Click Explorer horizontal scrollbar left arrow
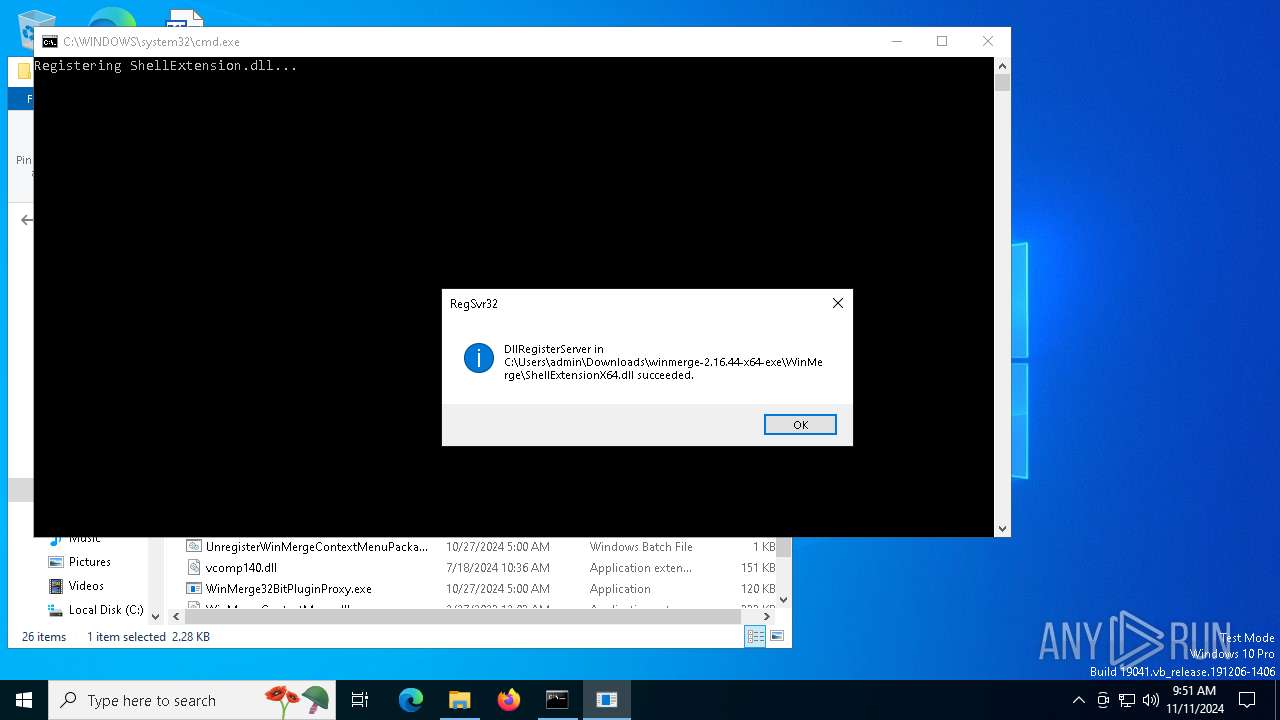 (177, 617)
